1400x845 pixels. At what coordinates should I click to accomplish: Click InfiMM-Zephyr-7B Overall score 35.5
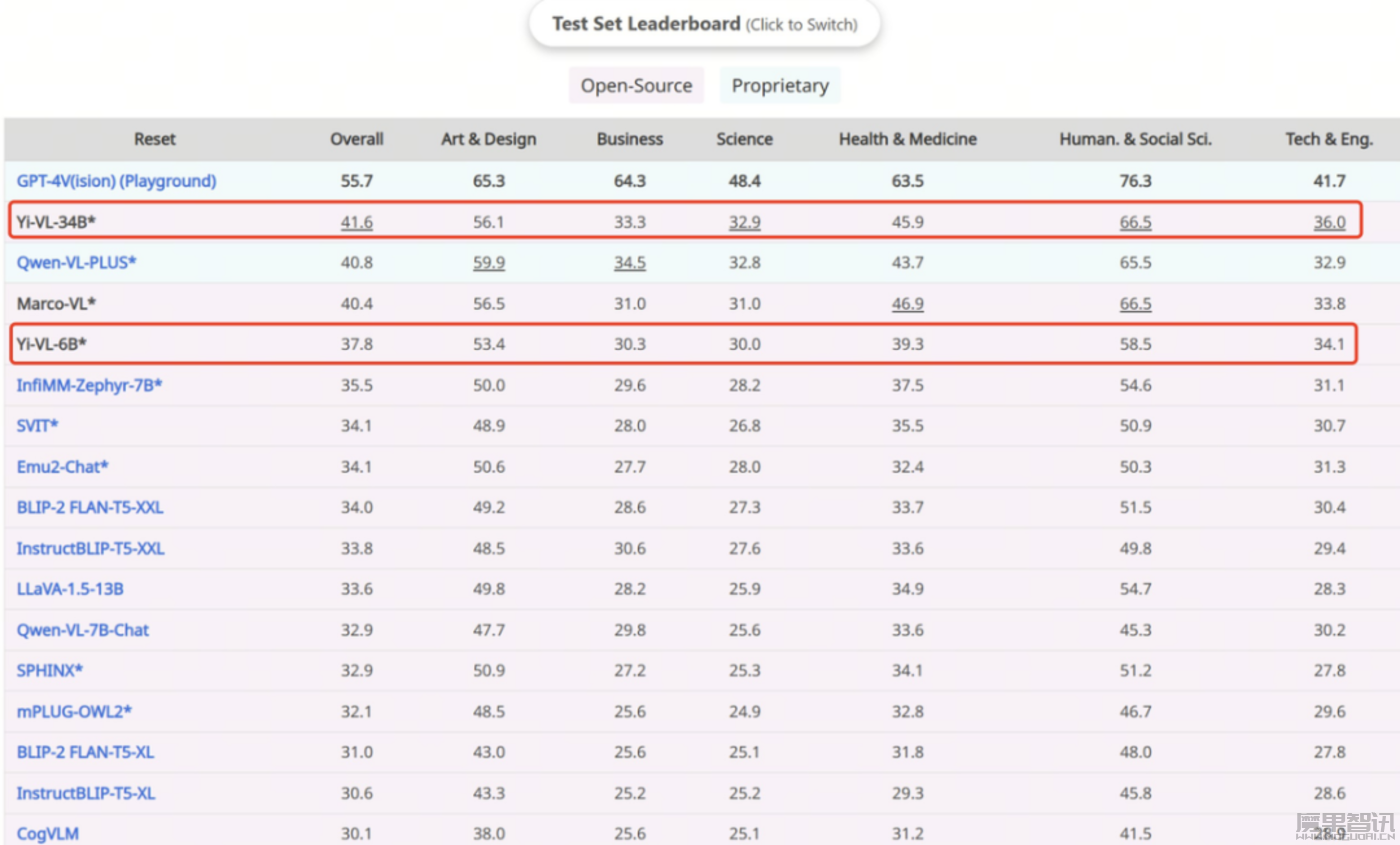tap(357, 385)
